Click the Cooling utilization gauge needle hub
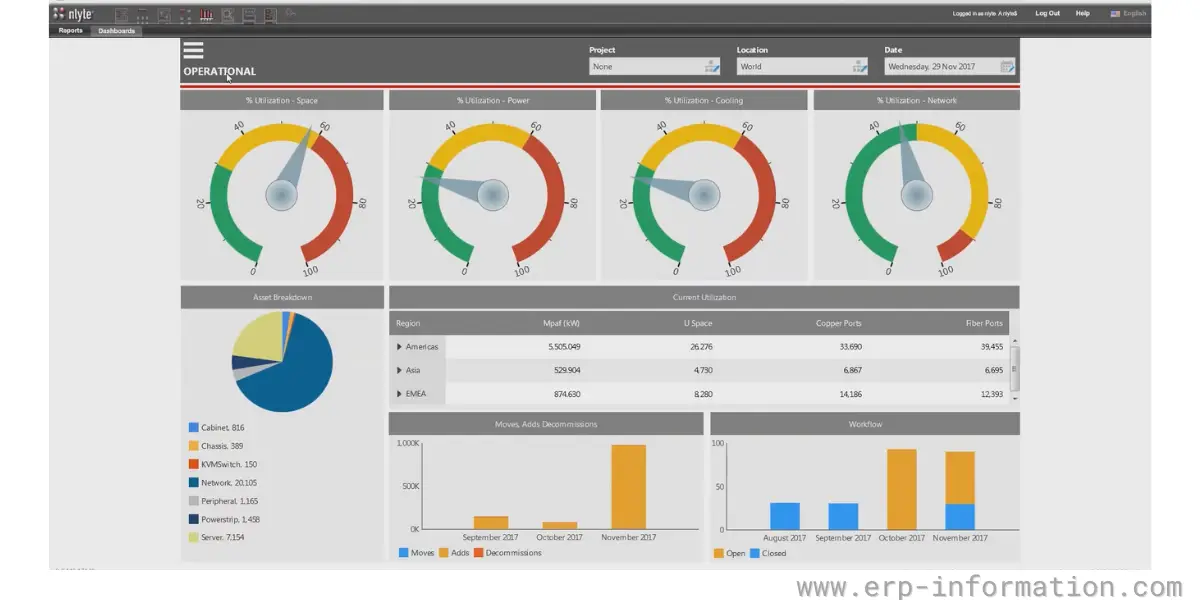 705,194
